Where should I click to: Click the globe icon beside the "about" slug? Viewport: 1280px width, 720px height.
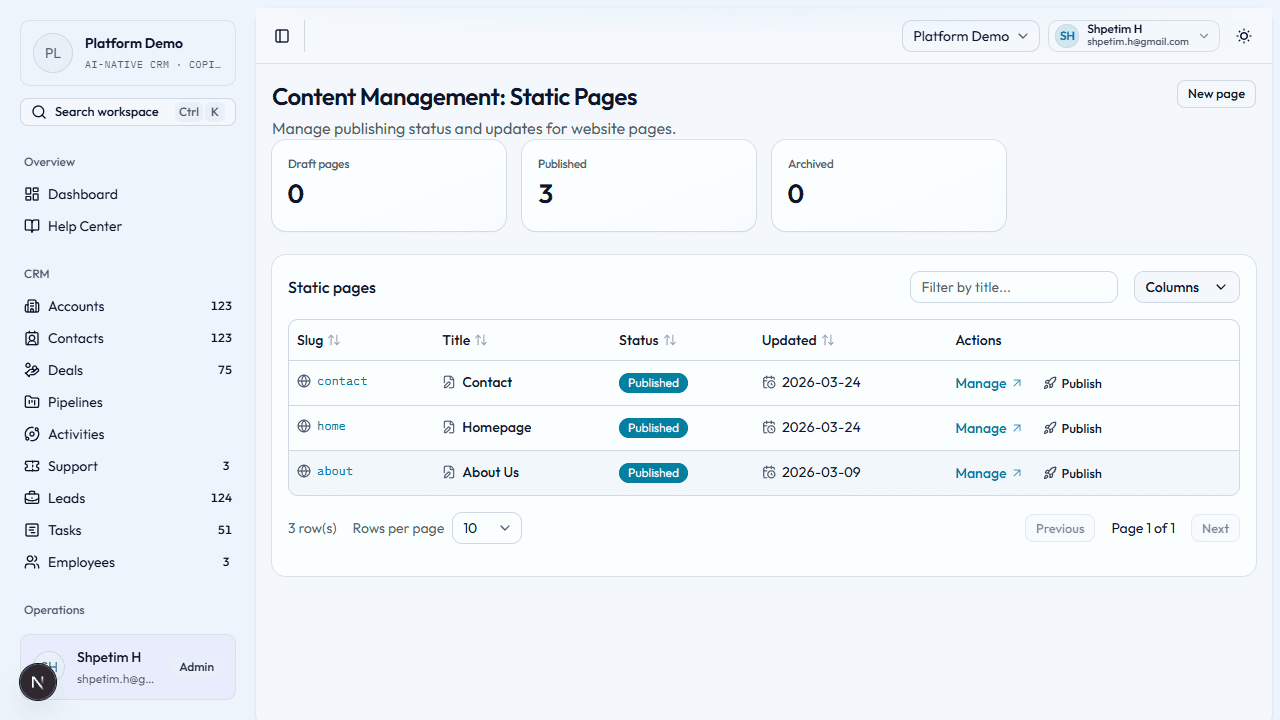[304, 470]
